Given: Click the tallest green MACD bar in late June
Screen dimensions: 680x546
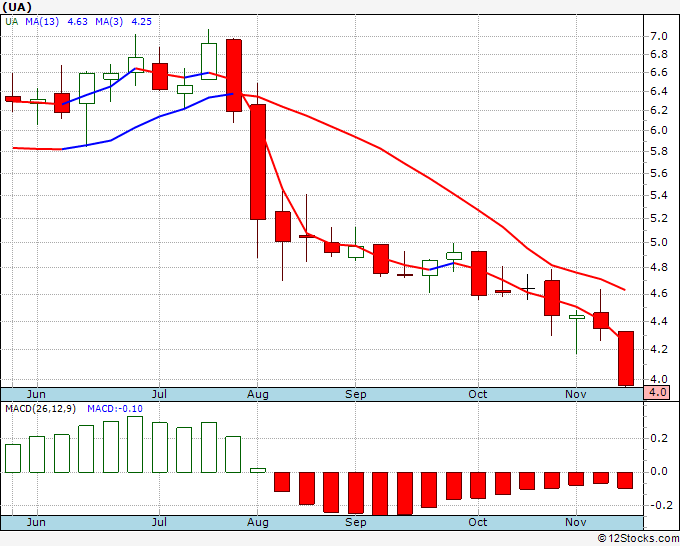Looking at the screenshot, I should click(135, 445).
